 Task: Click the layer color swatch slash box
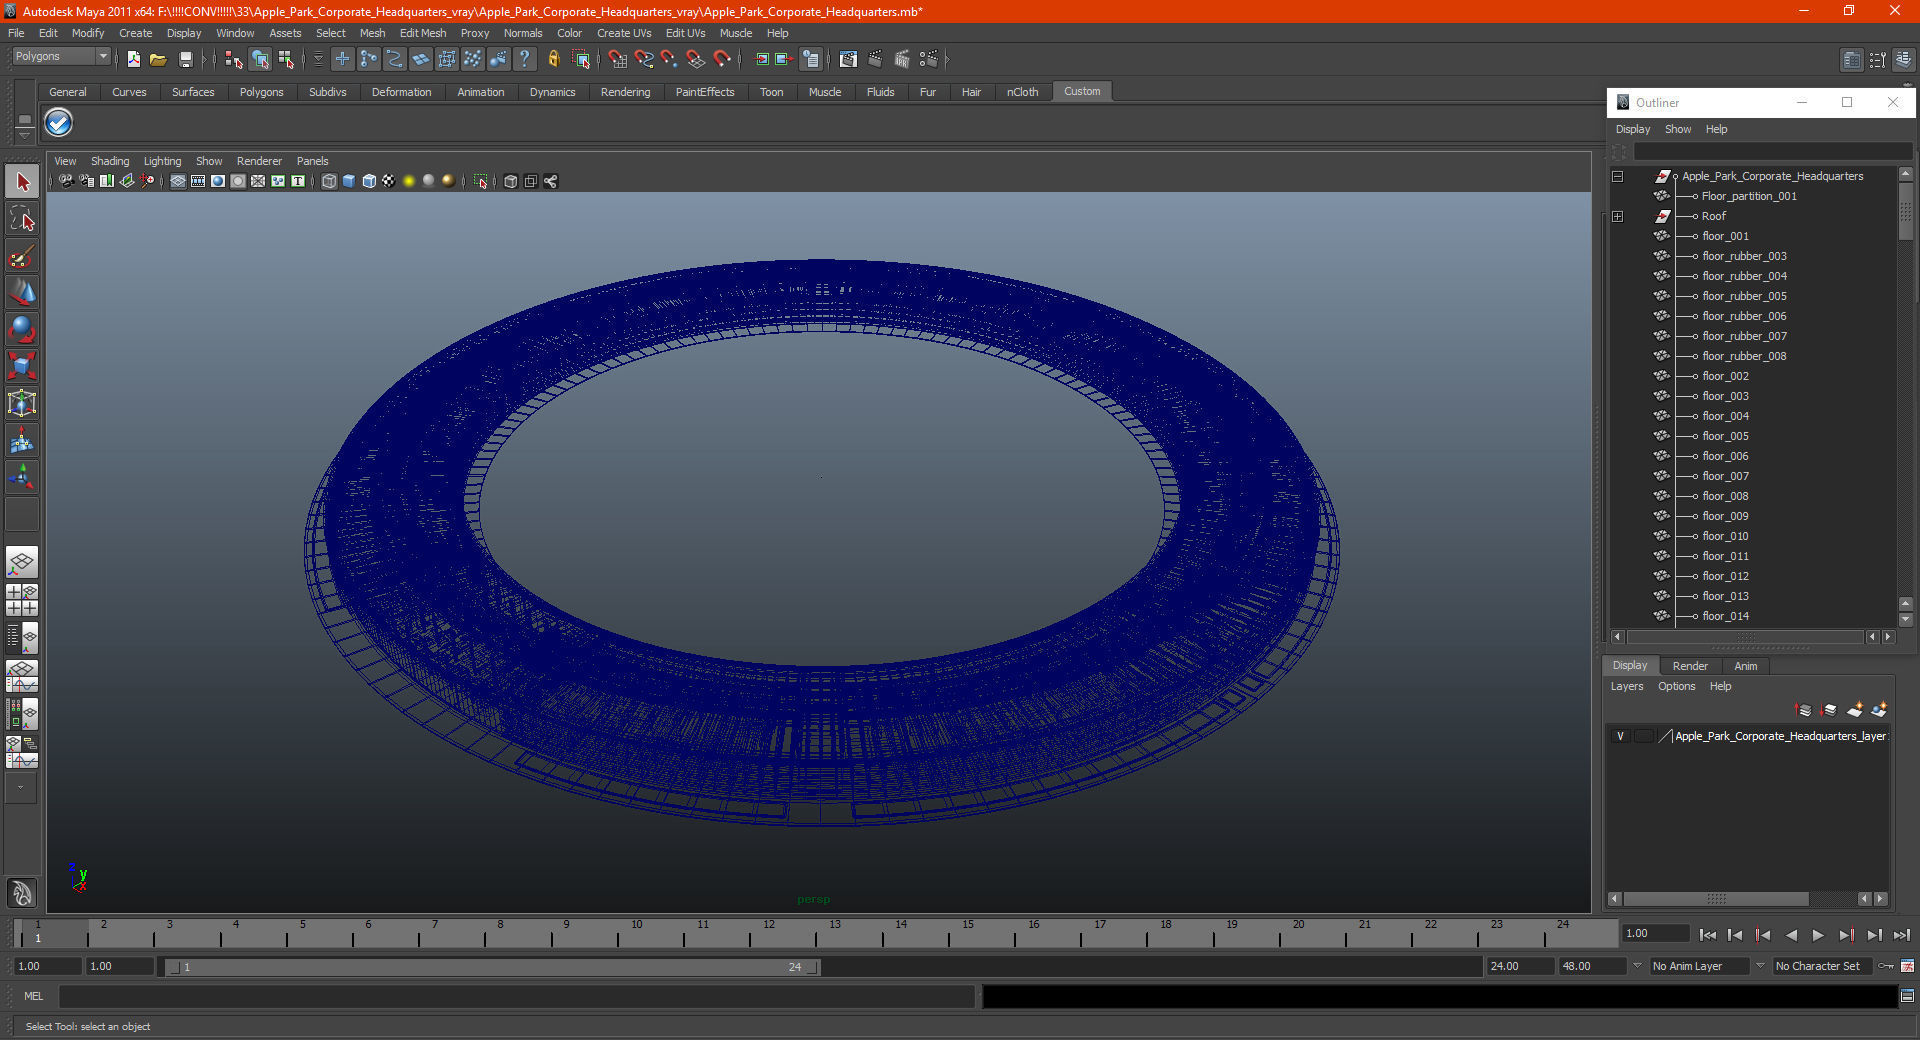coord(1666,736)
